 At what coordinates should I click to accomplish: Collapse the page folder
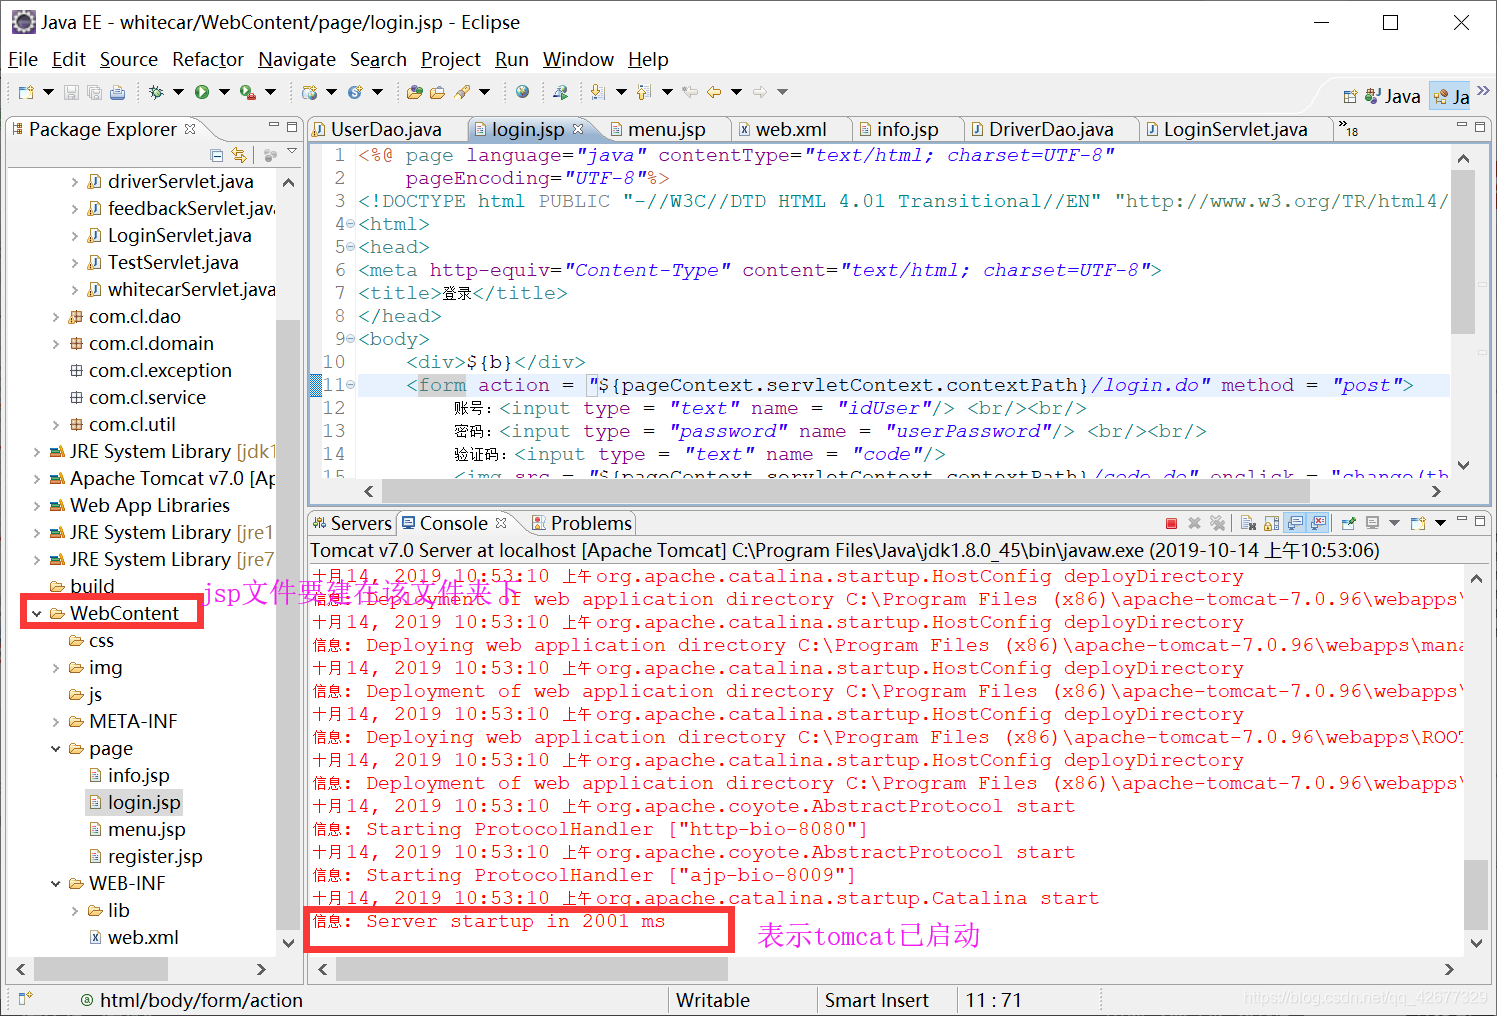point(56,748)
